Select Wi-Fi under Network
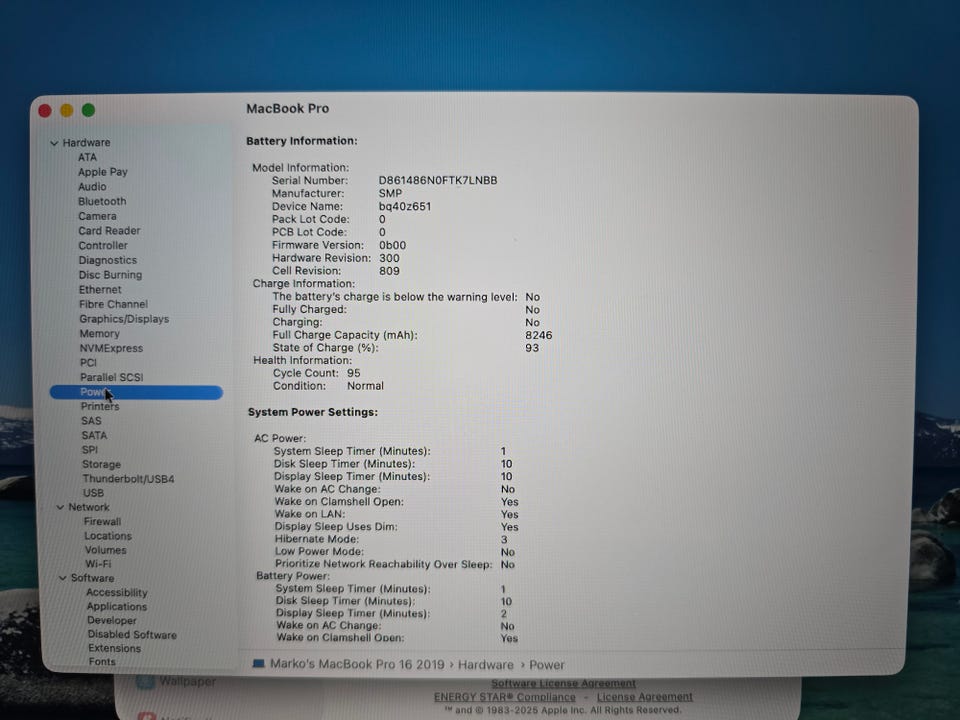 tap(98, 564)
